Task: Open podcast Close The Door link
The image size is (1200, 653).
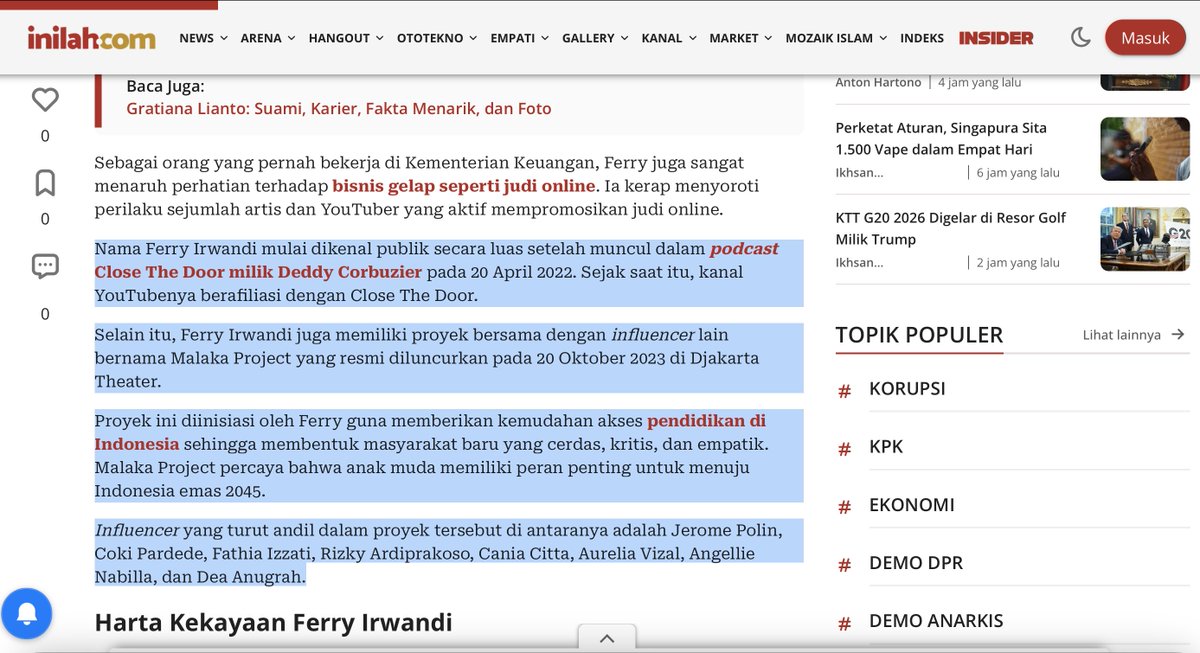Action: 437,260
